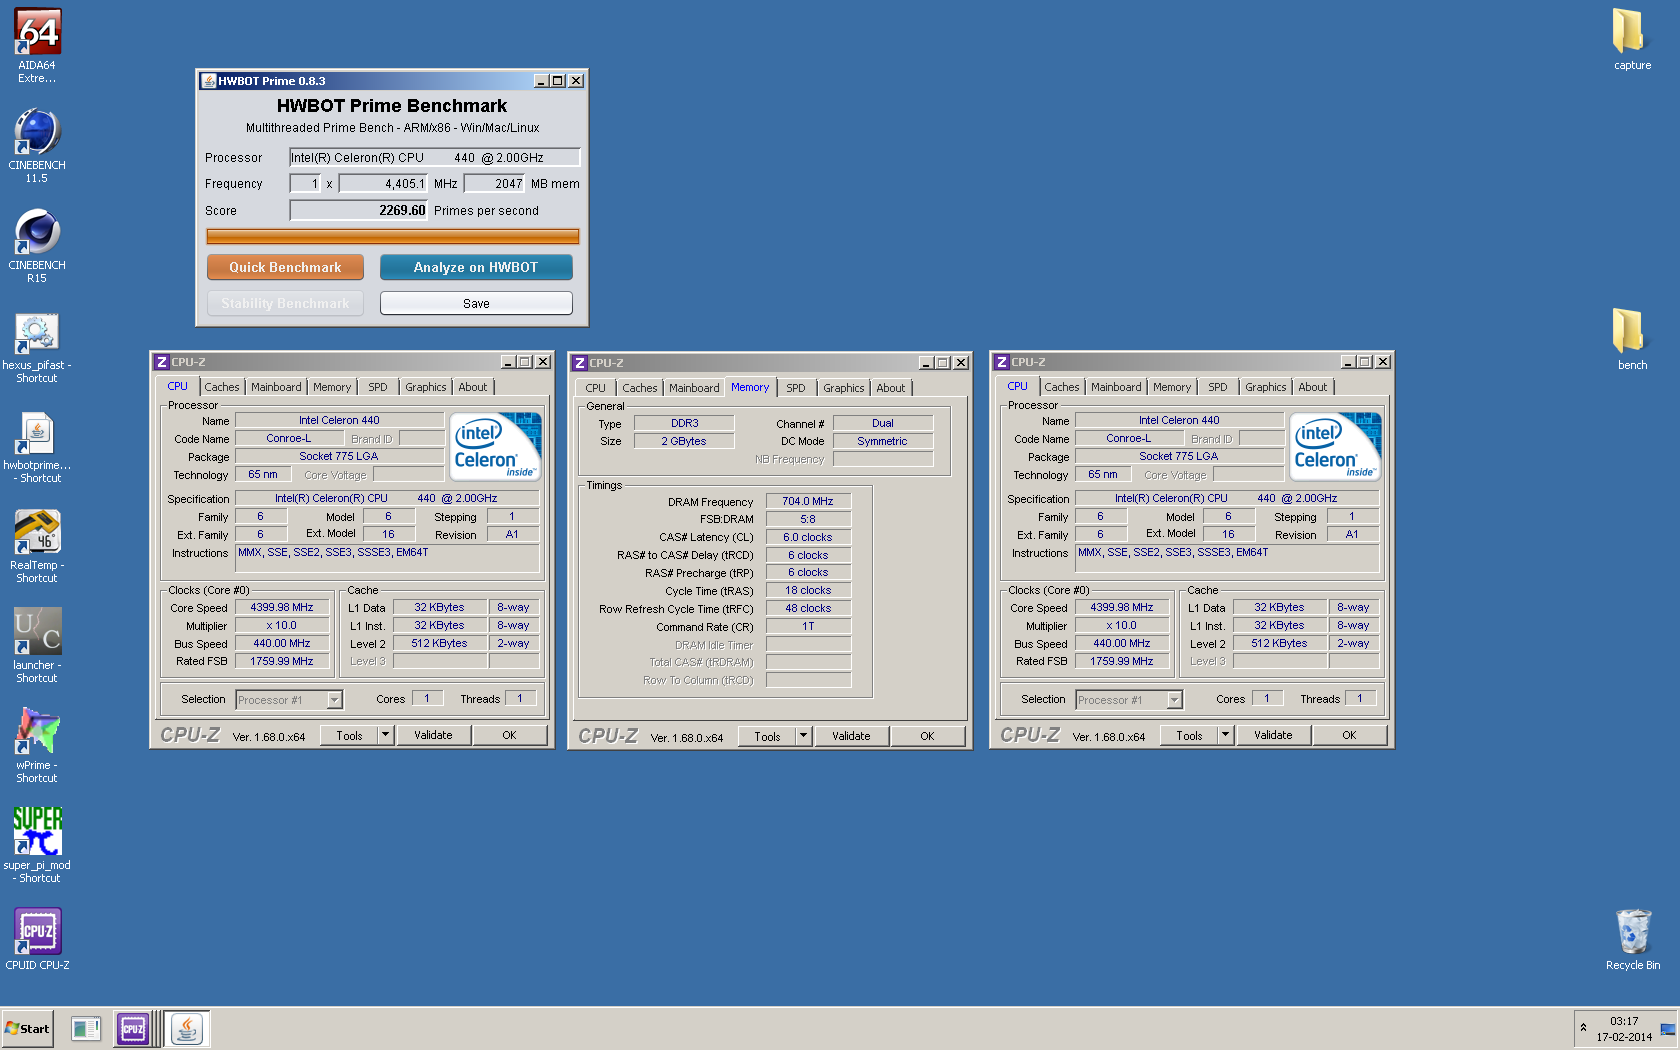The width and height of the screenshot is (1680, 1050).
Task: Open SPD tab in middle CPU-Z
Action: coord(796,388)
